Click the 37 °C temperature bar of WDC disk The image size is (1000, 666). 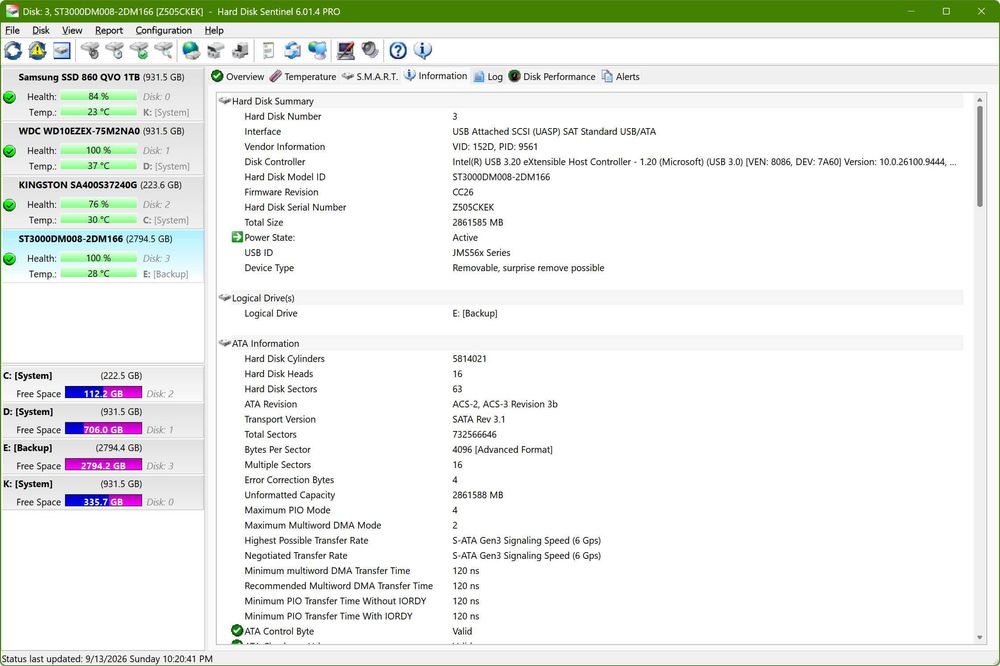pyautogui.click(x=99, y=166)
